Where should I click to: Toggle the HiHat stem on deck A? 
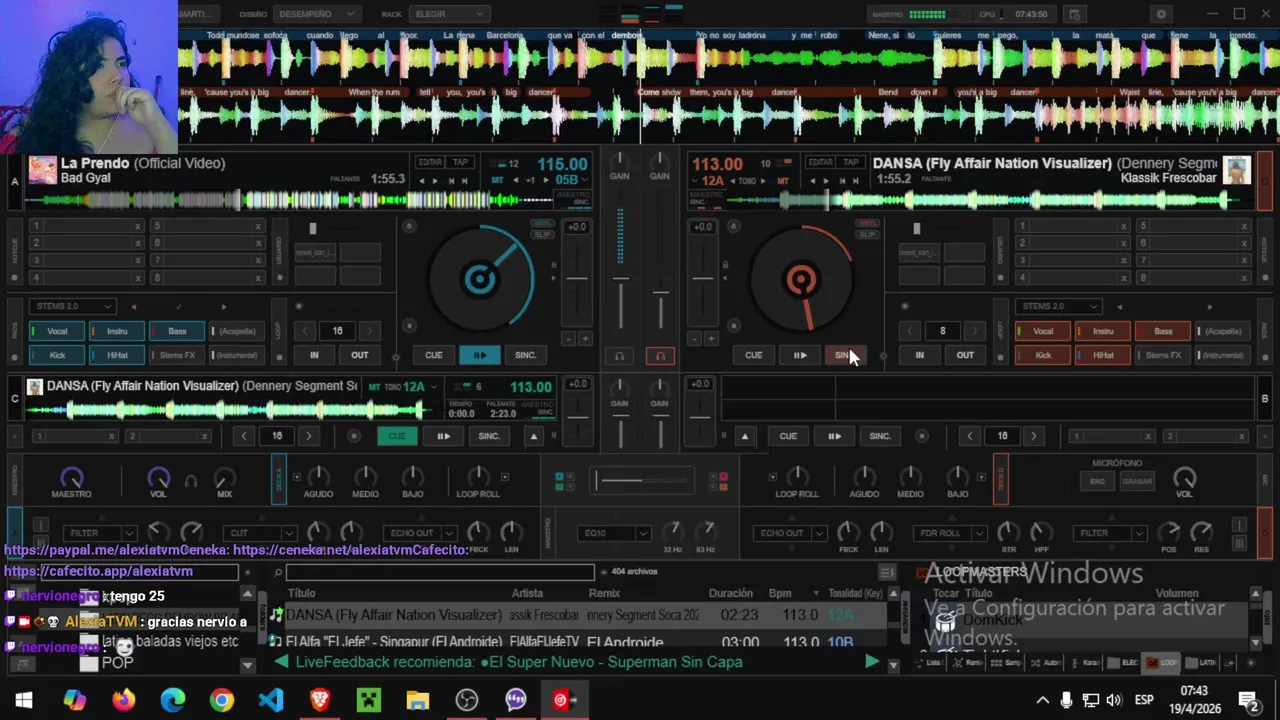point(116,355)
